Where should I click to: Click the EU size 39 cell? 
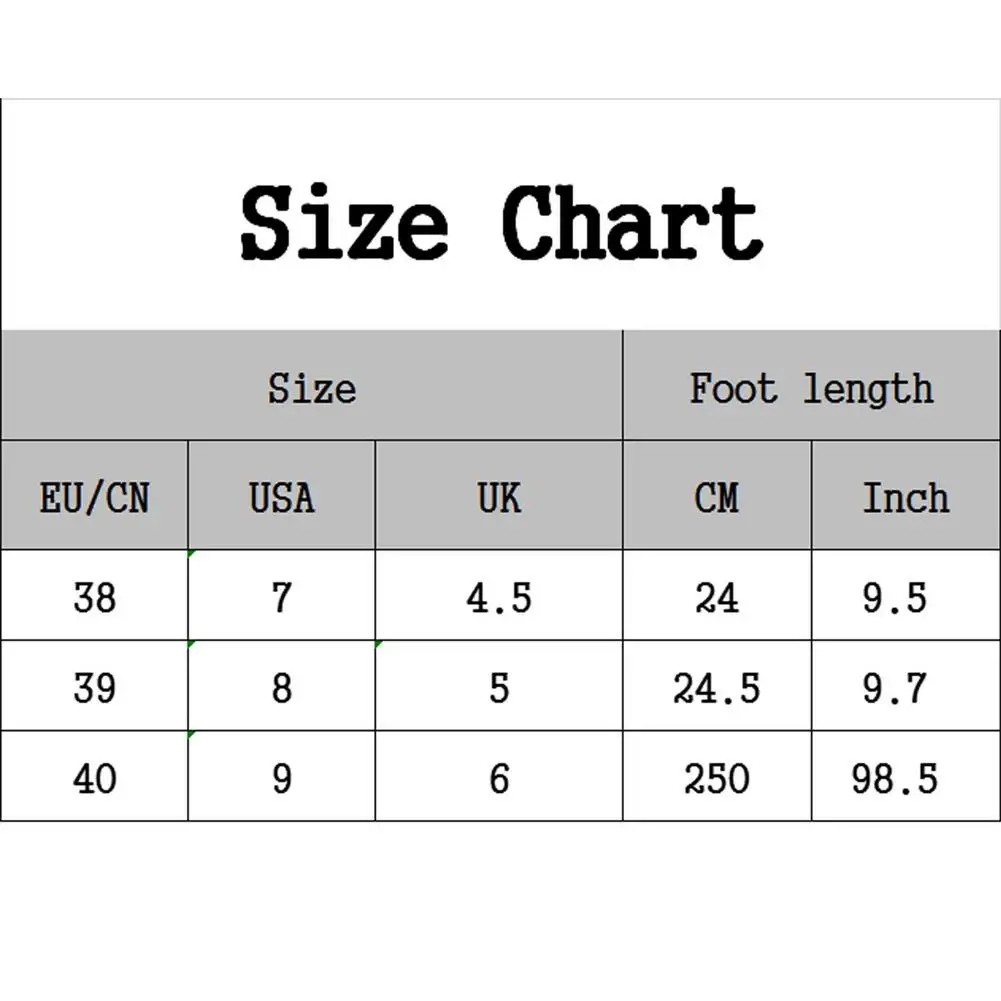(94, 687)
